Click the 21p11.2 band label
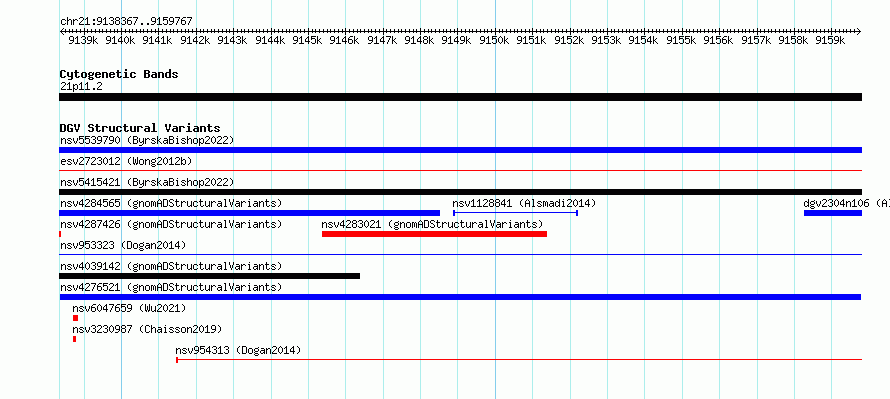The width and height of the screenshot is (890, 399). click(x=81, y=86)
